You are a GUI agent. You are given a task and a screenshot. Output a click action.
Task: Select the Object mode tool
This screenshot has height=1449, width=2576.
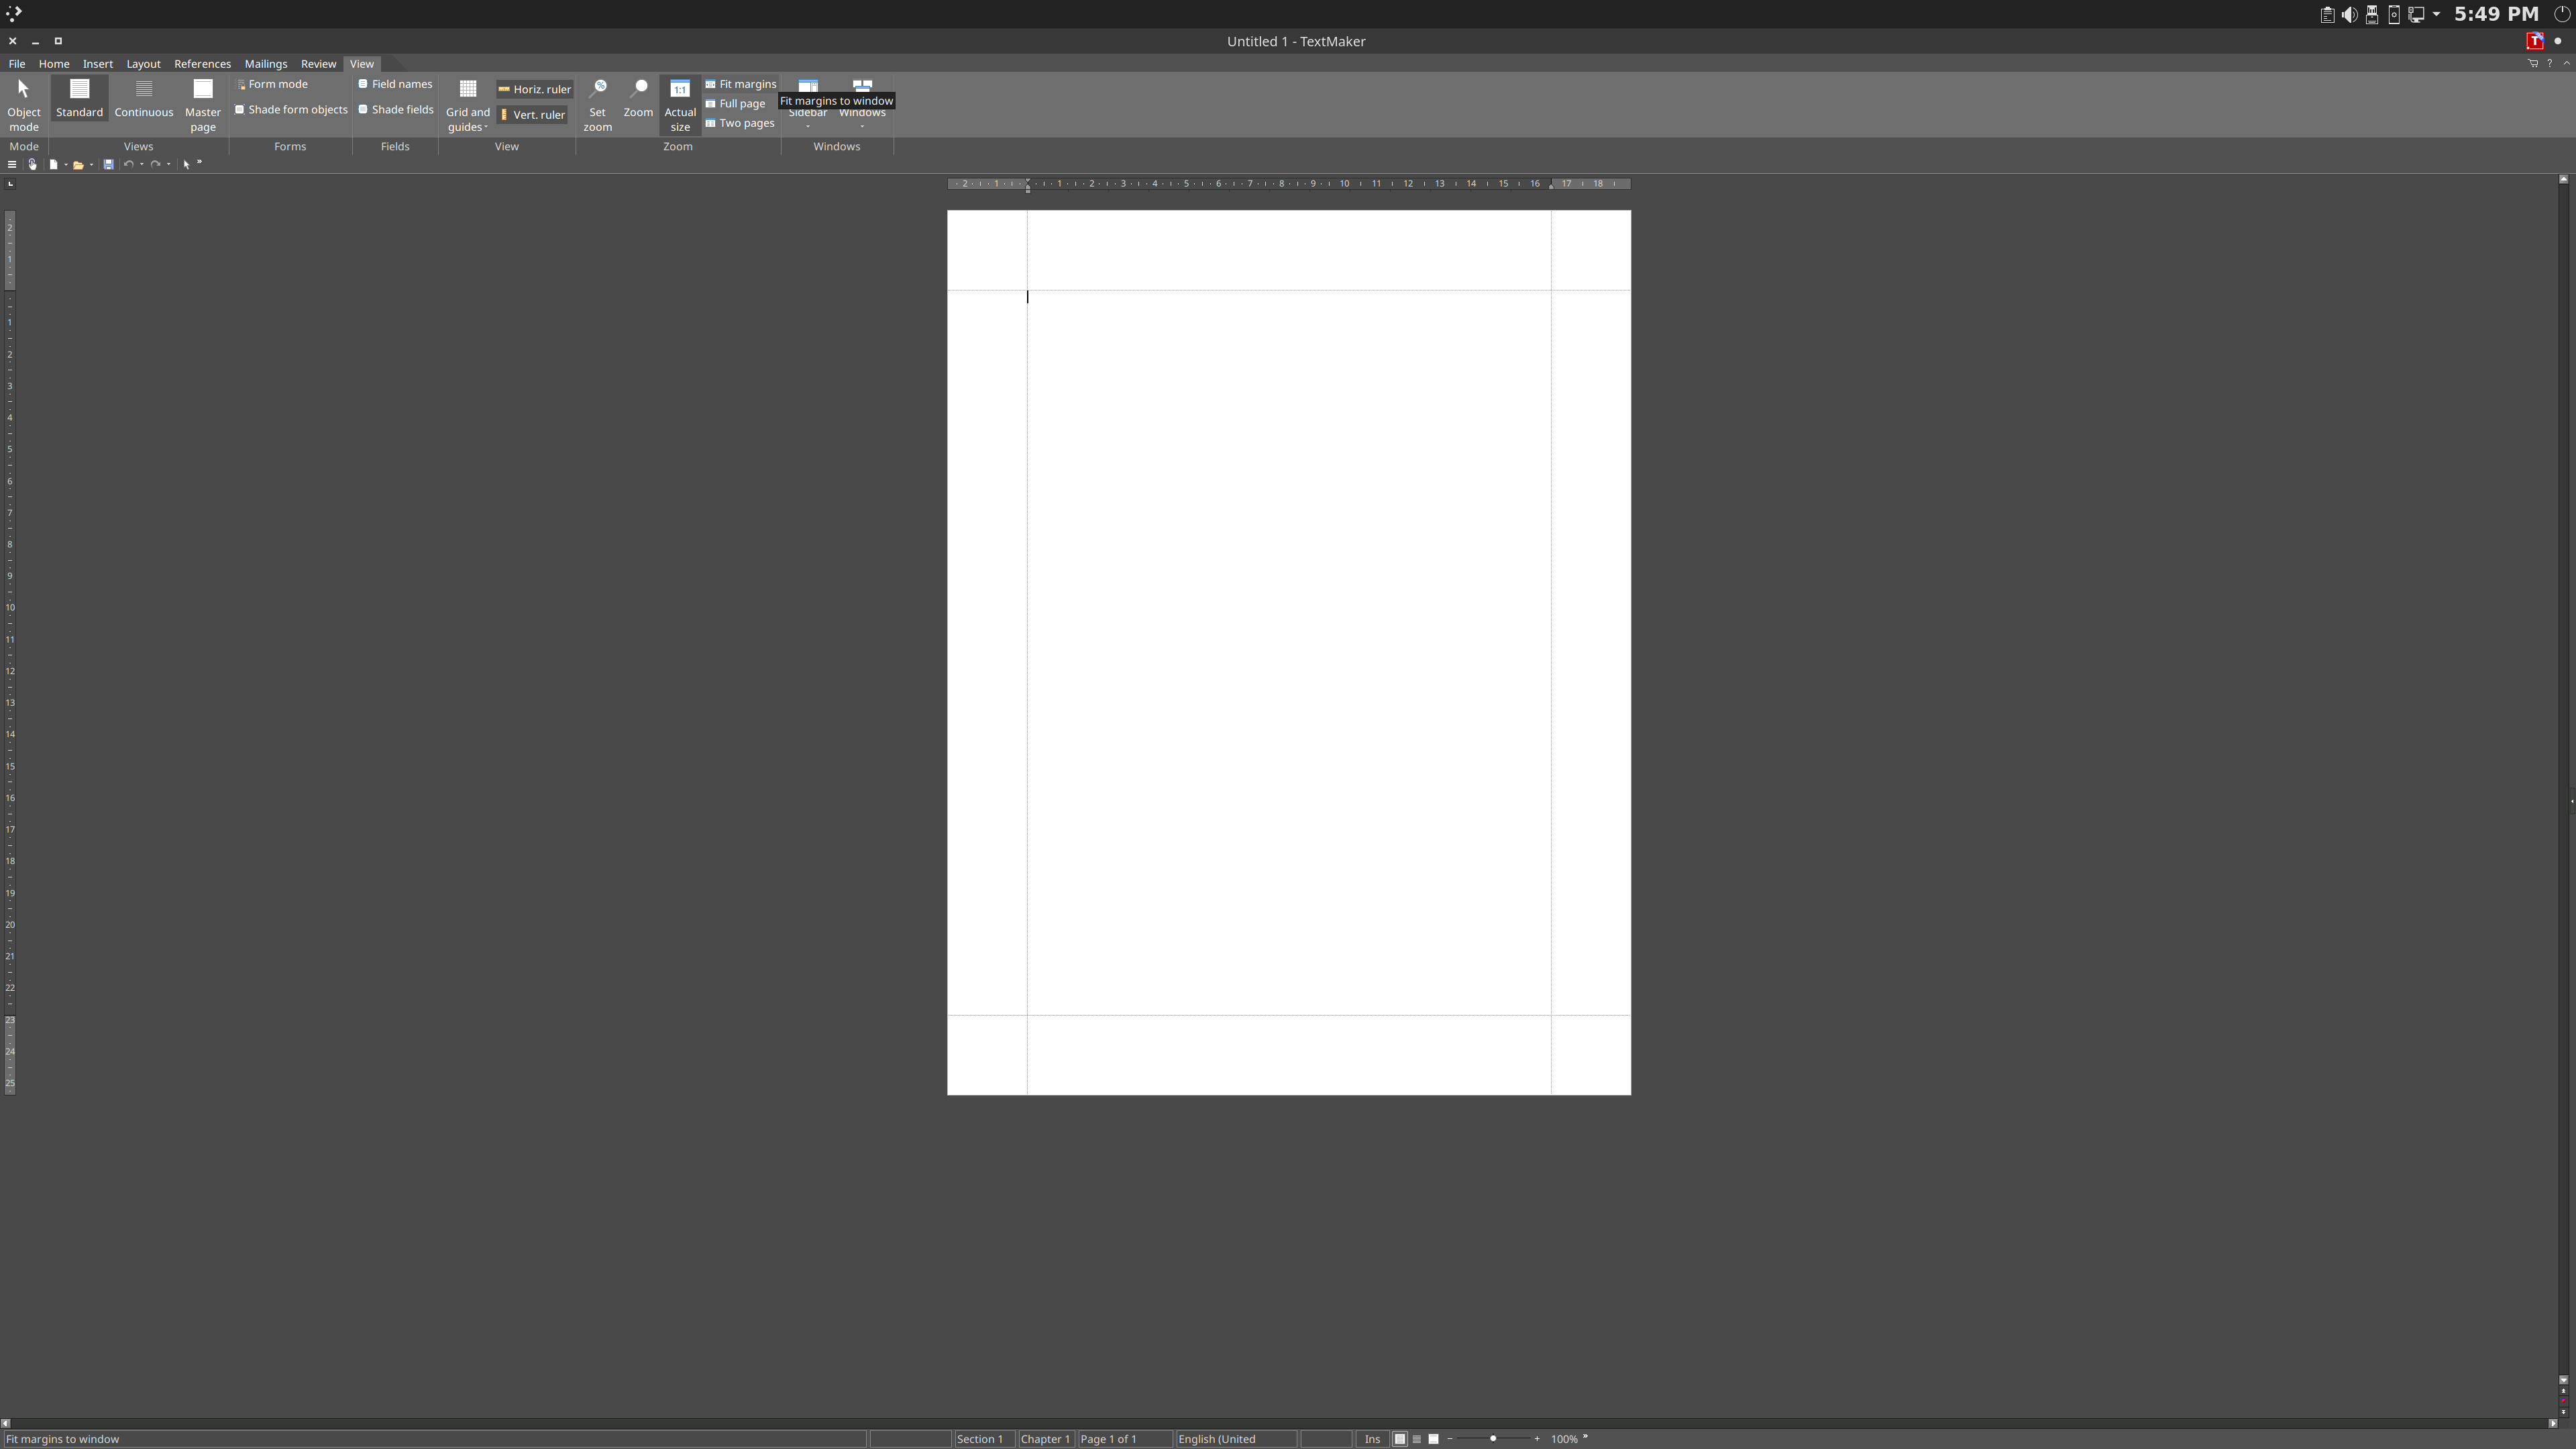click(24, 103)
